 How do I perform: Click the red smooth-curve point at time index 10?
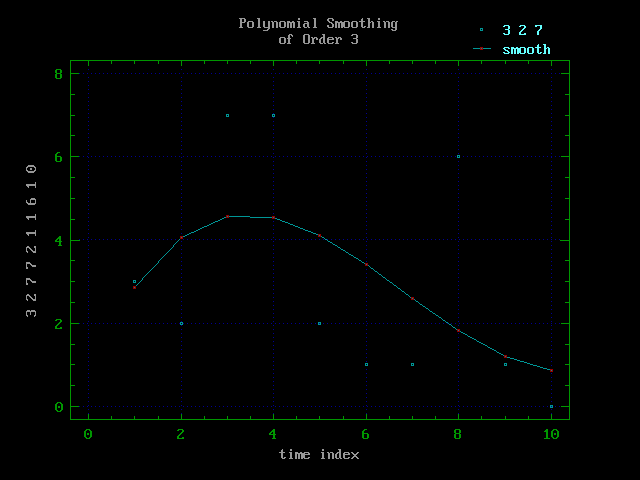click(551, 370)
